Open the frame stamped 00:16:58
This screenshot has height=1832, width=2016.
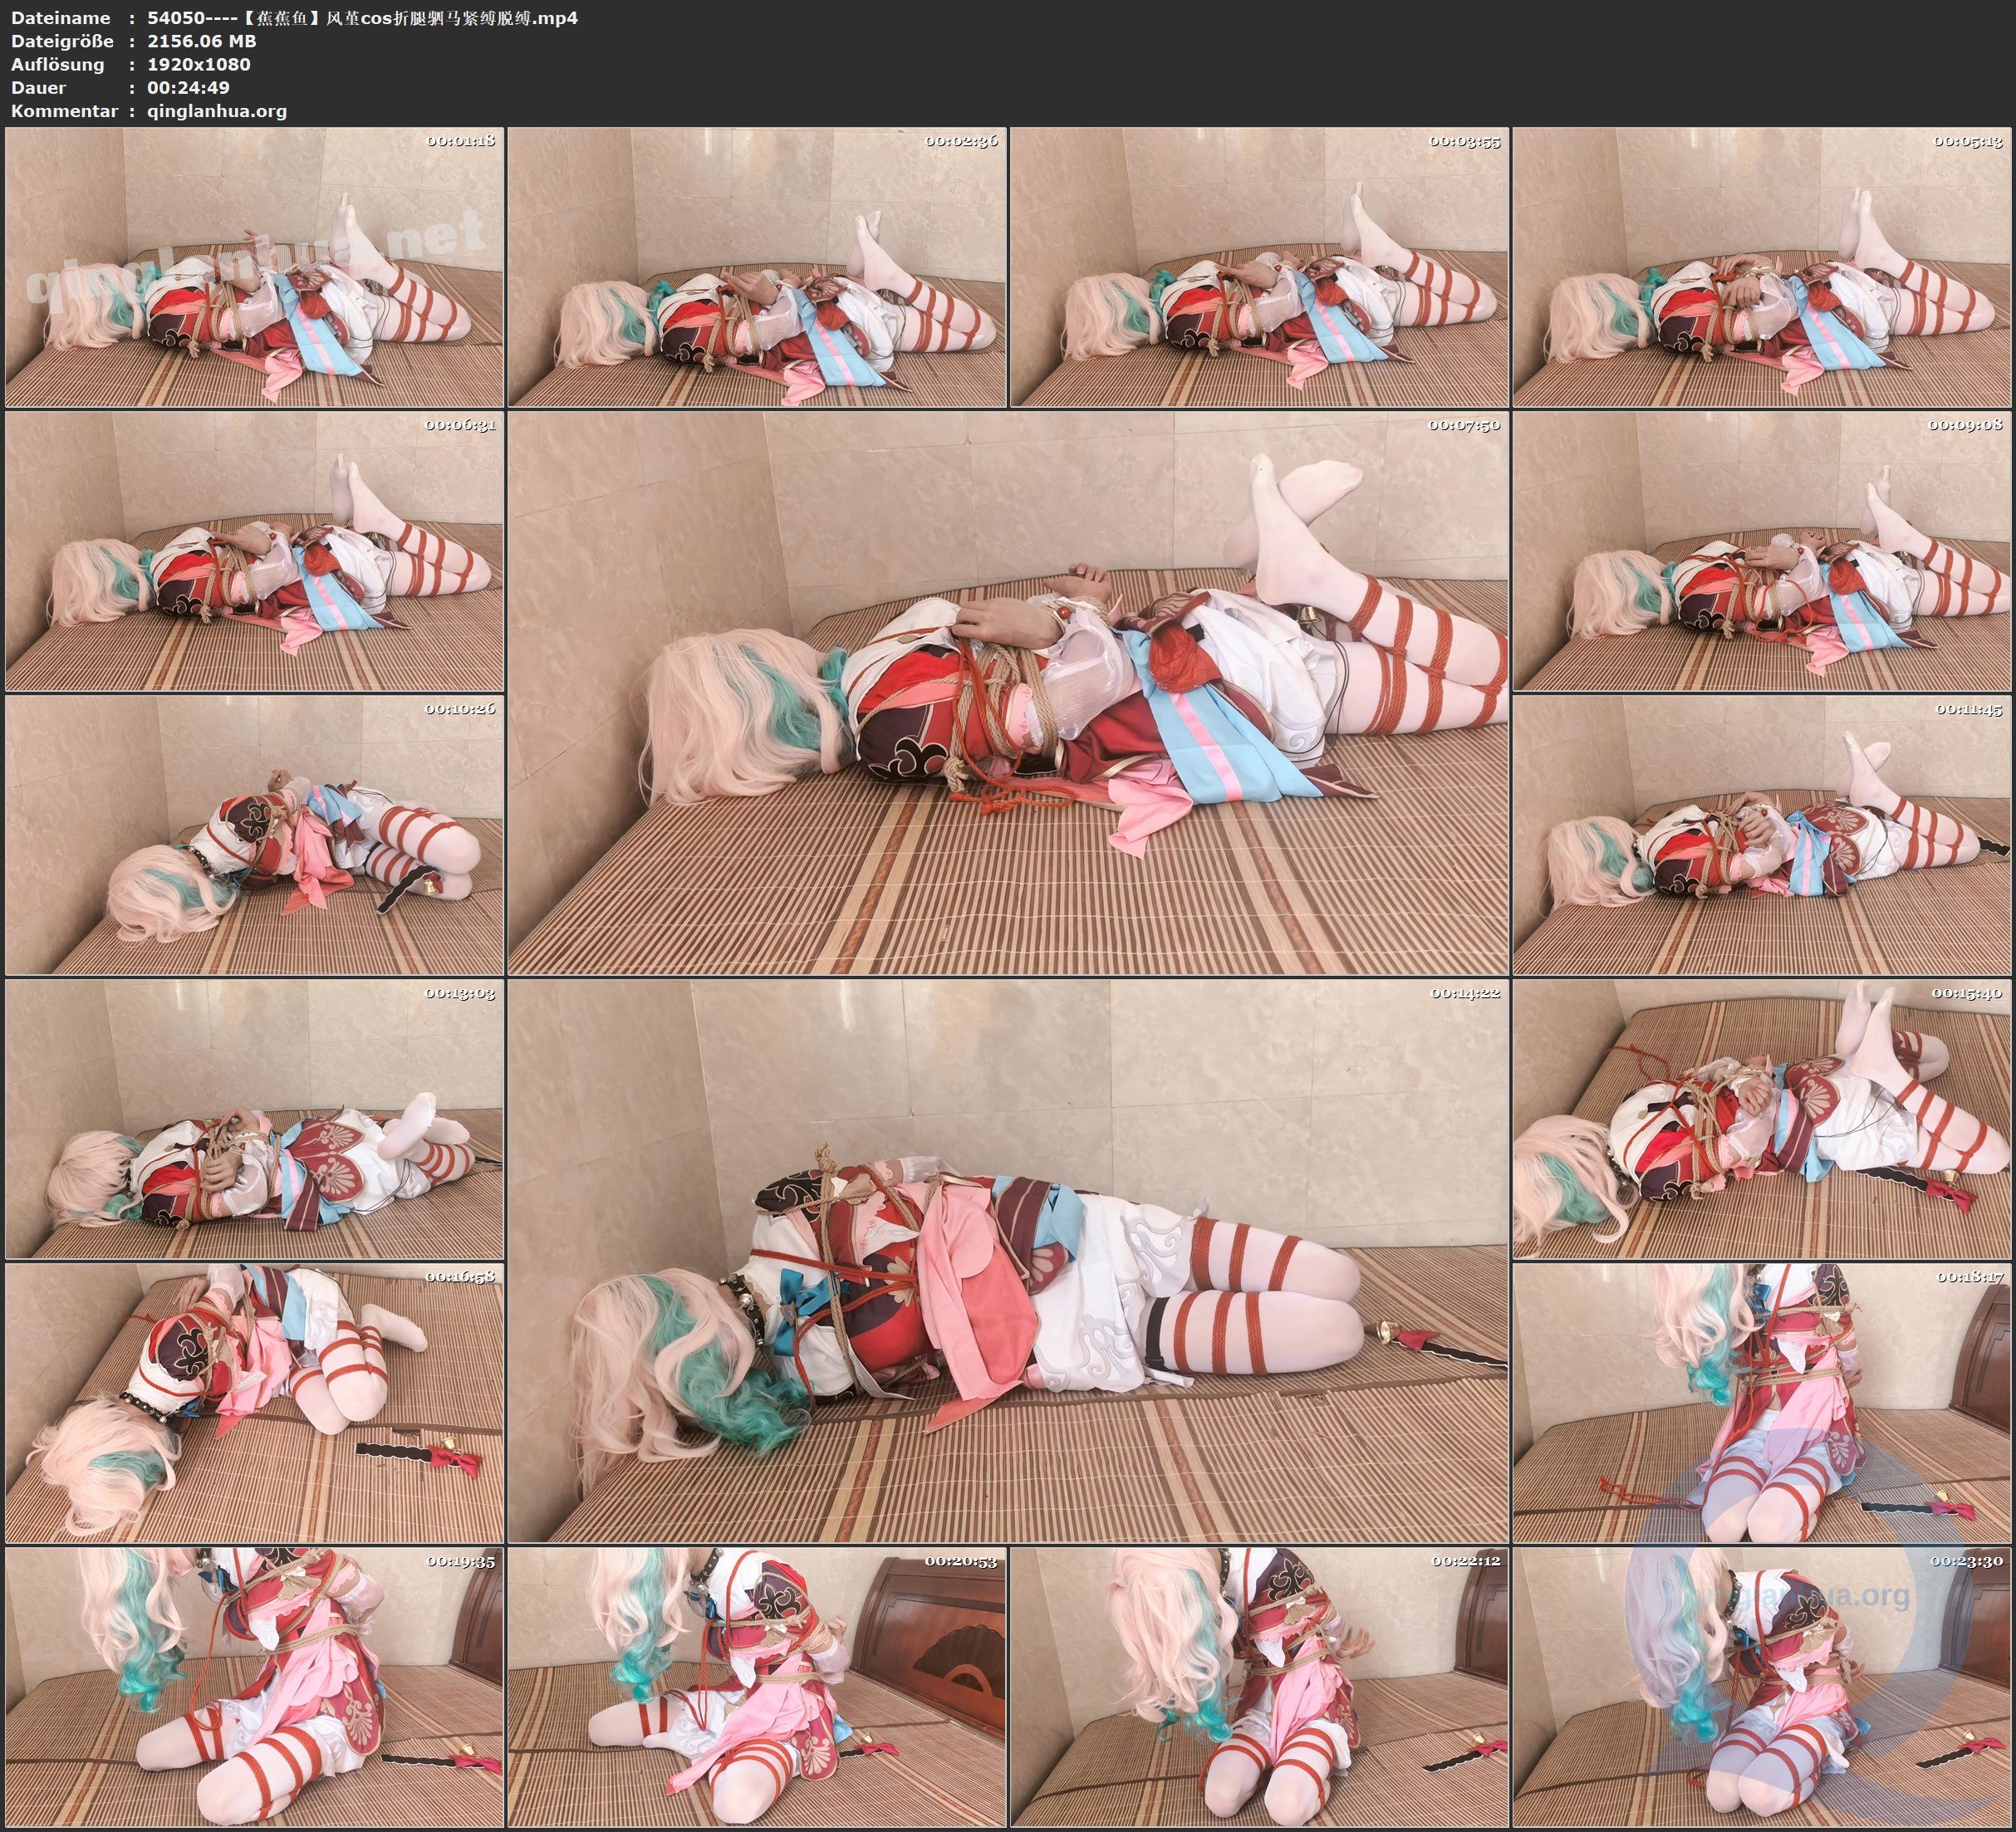point(254,1403)
